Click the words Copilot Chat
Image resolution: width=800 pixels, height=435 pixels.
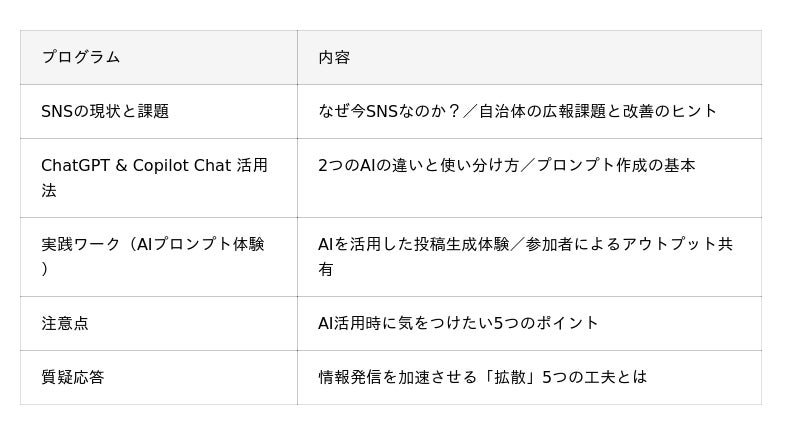tap(182, 165)
